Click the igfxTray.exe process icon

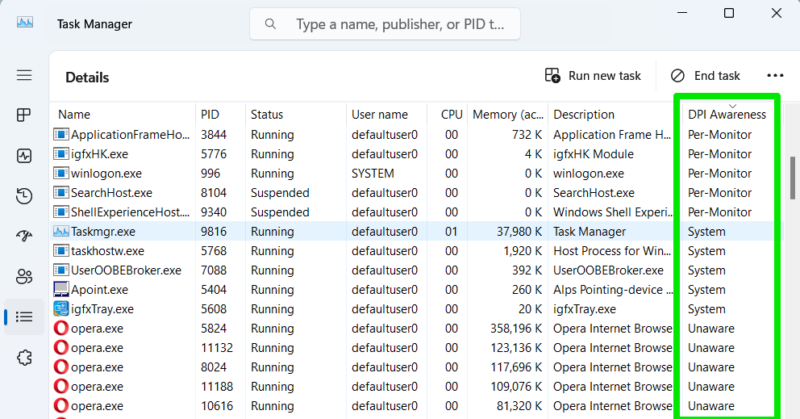click(x=61, y=309)
